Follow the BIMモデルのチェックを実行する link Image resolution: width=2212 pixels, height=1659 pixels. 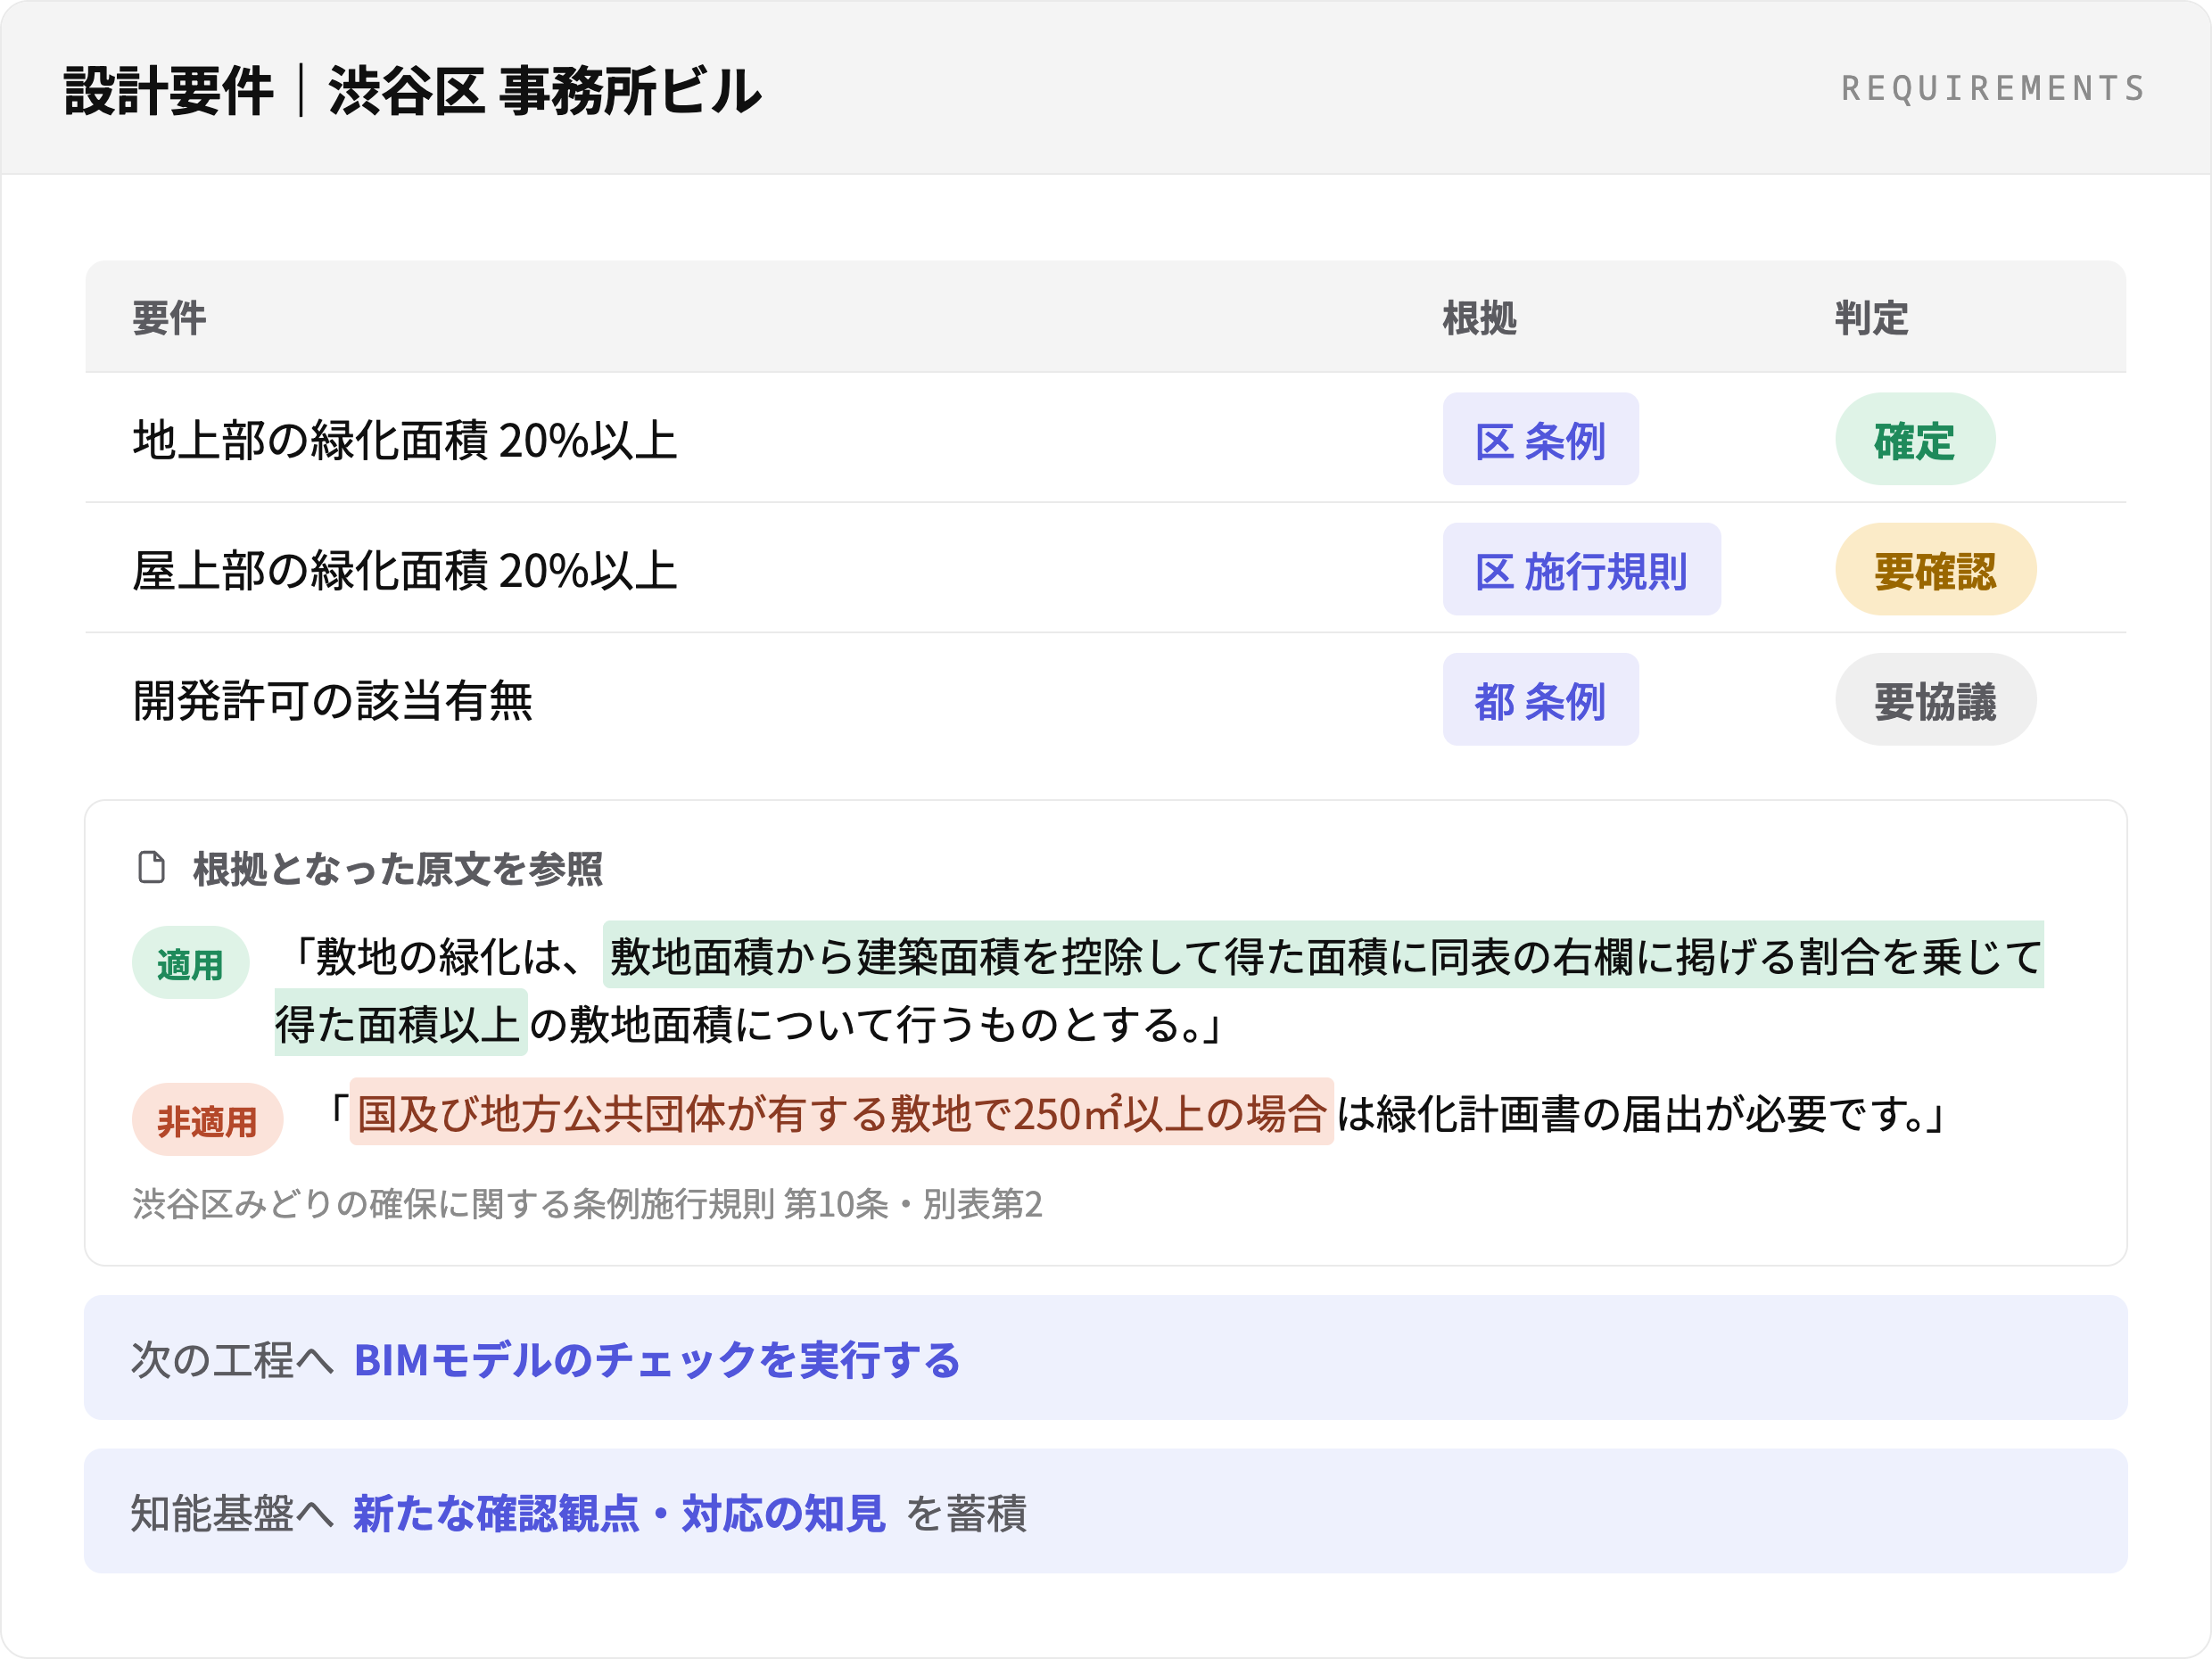pos(657,1359)
